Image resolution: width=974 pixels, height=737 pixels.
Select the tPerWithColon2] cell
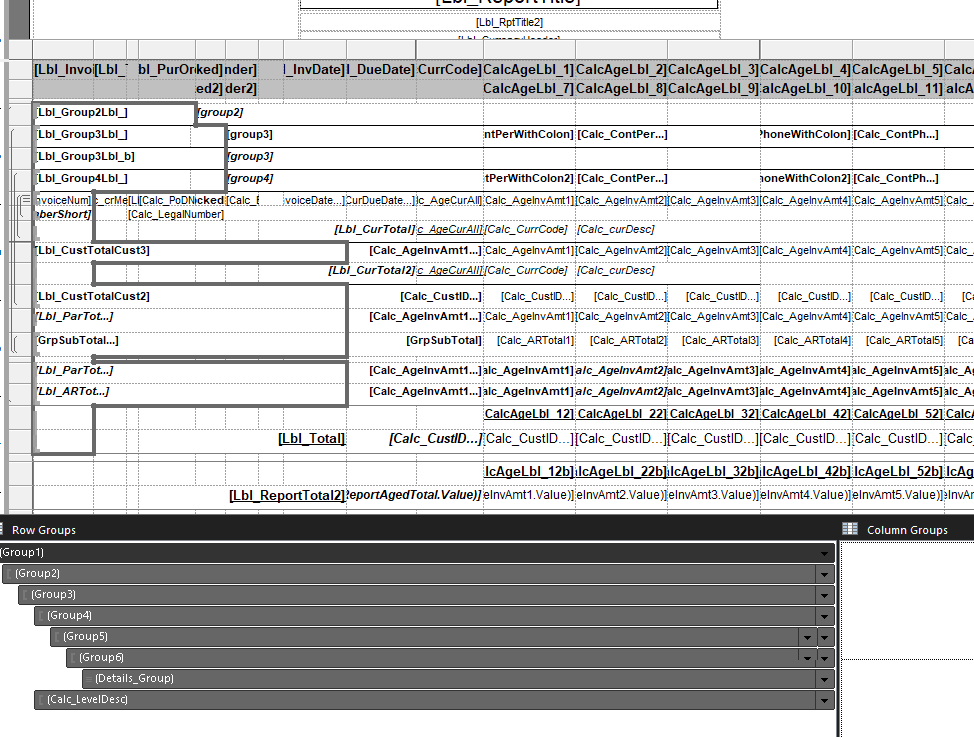529,179
